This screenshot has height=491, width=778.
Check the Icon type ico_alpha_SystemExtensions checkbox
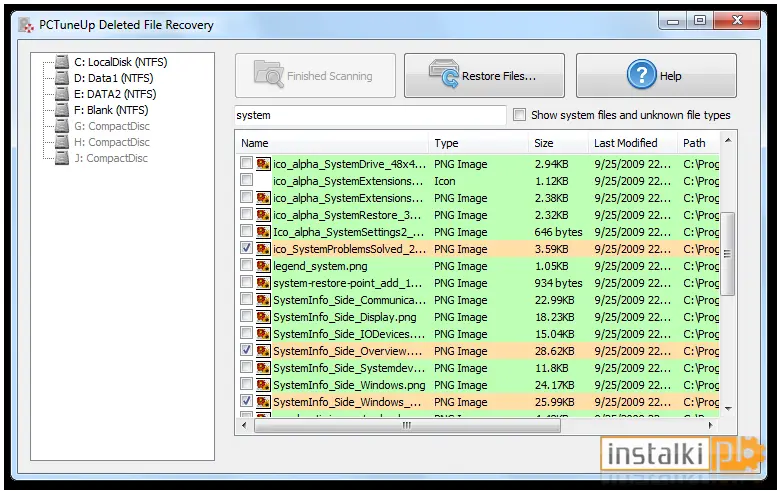click(246, 180)
